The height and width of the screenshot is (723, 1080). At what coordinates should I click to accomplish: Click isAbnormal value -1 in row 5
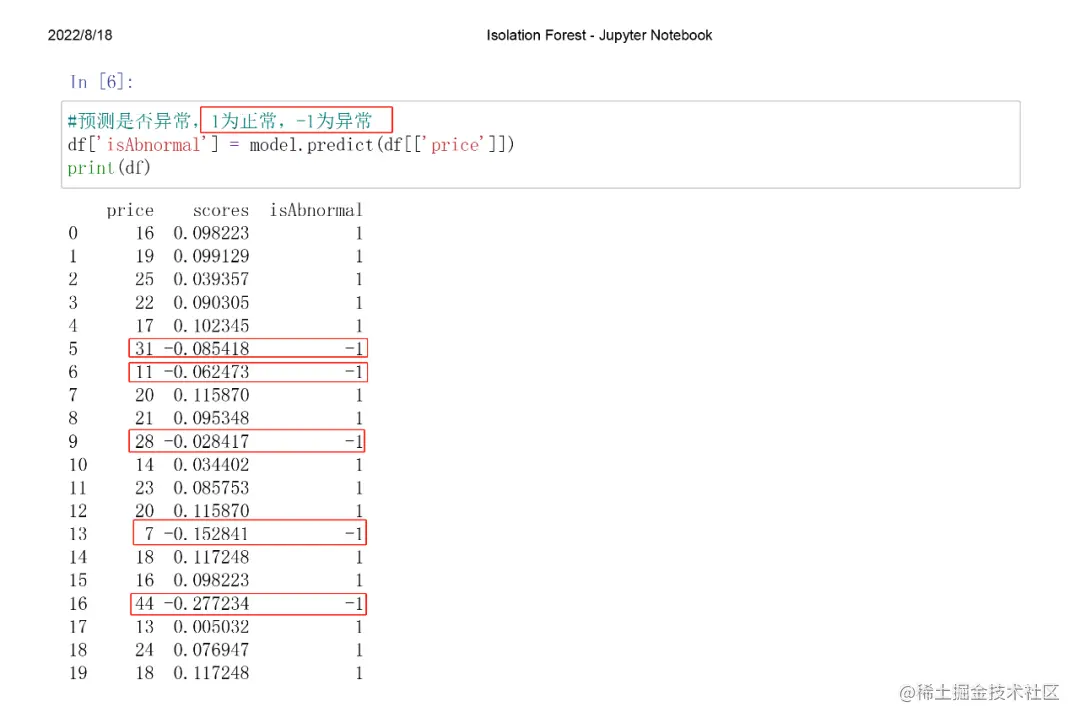[x=353, y=349]
